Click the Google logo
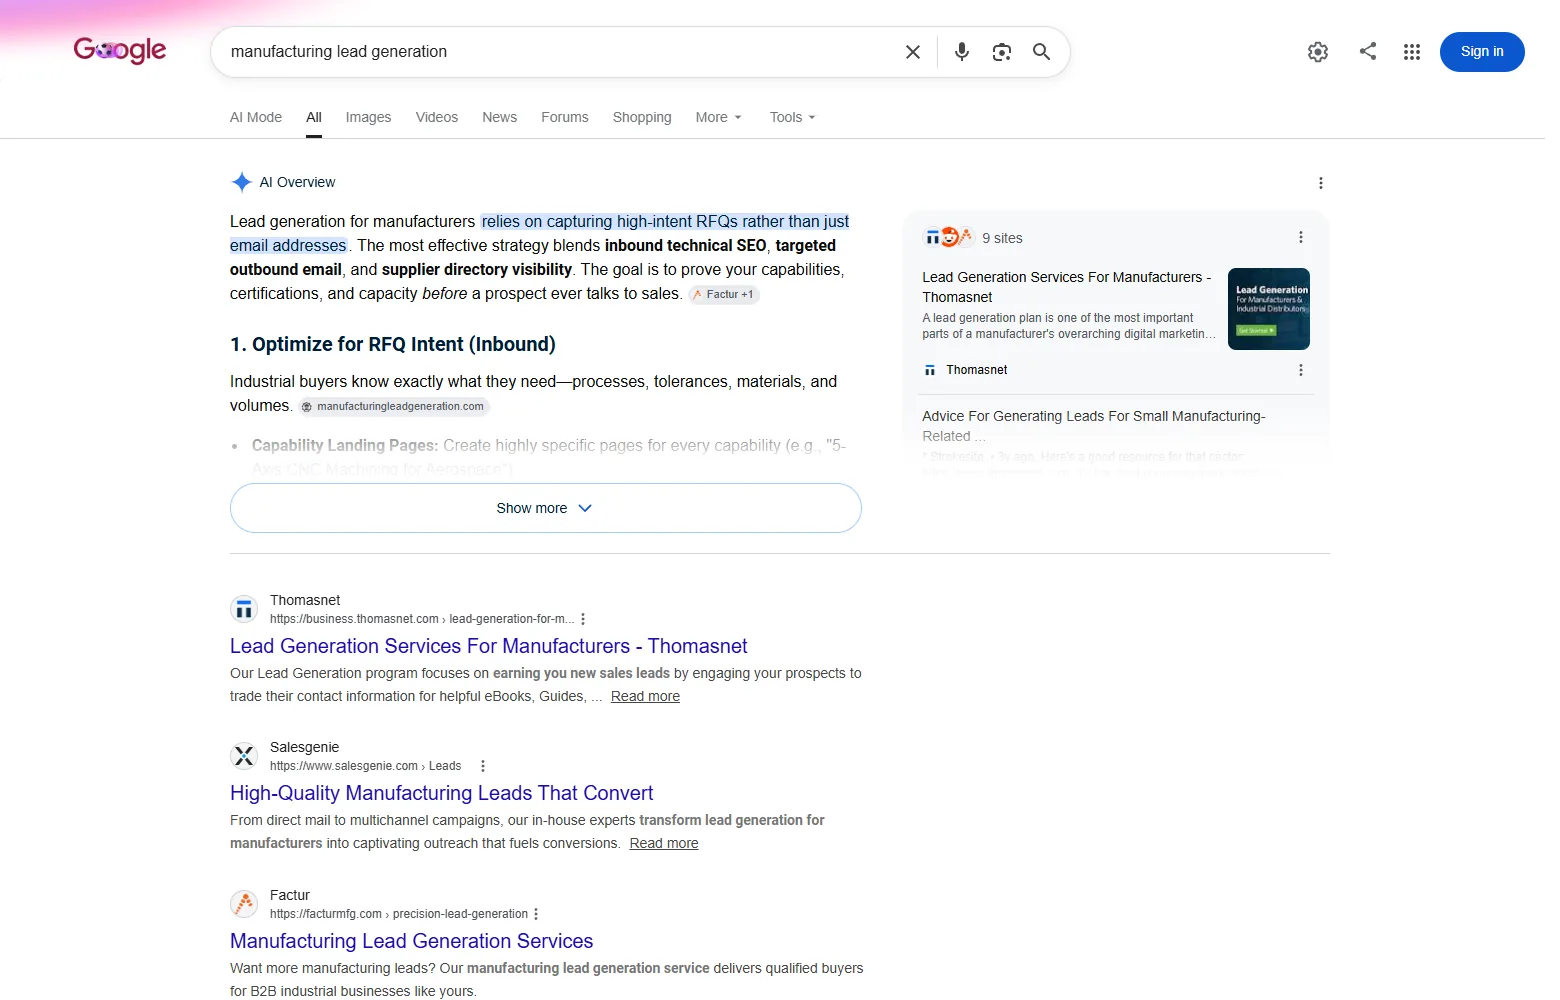 click(x=120, y=50)
